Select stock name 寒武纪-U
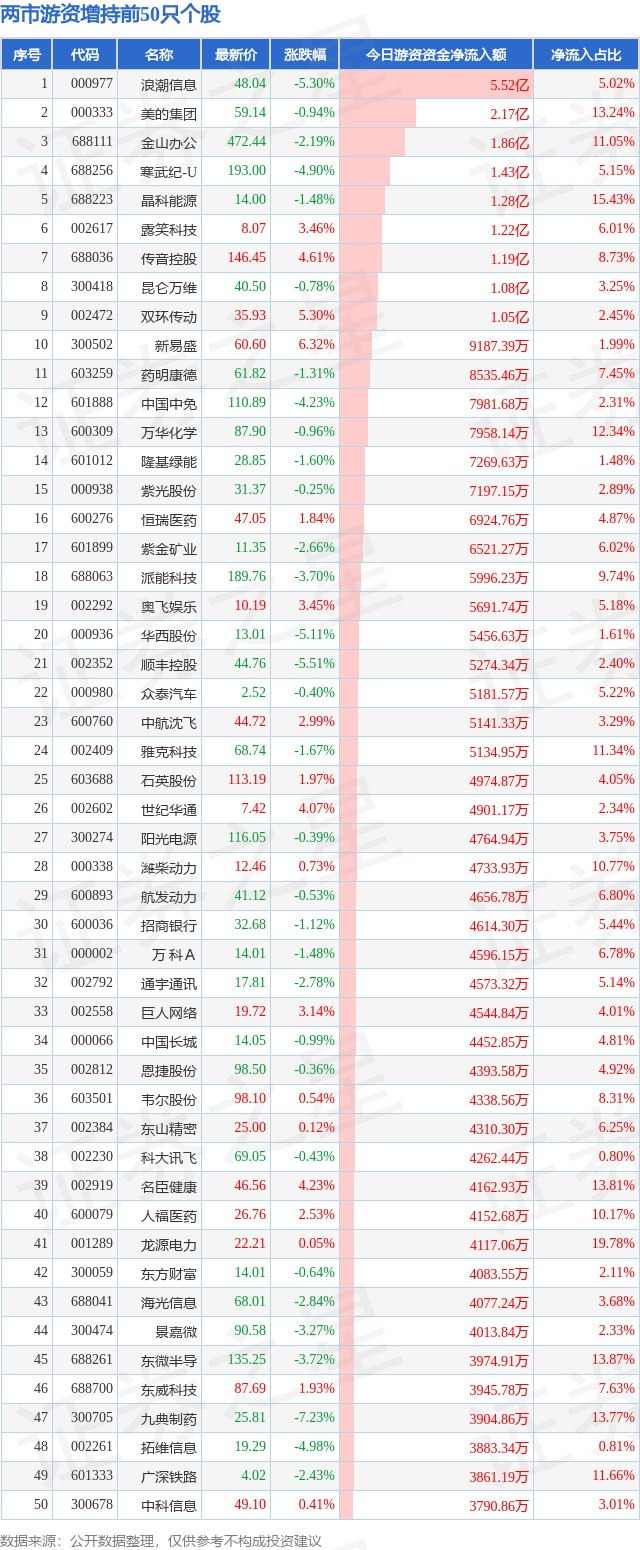 pyautogui.click(x=170, y=172)
